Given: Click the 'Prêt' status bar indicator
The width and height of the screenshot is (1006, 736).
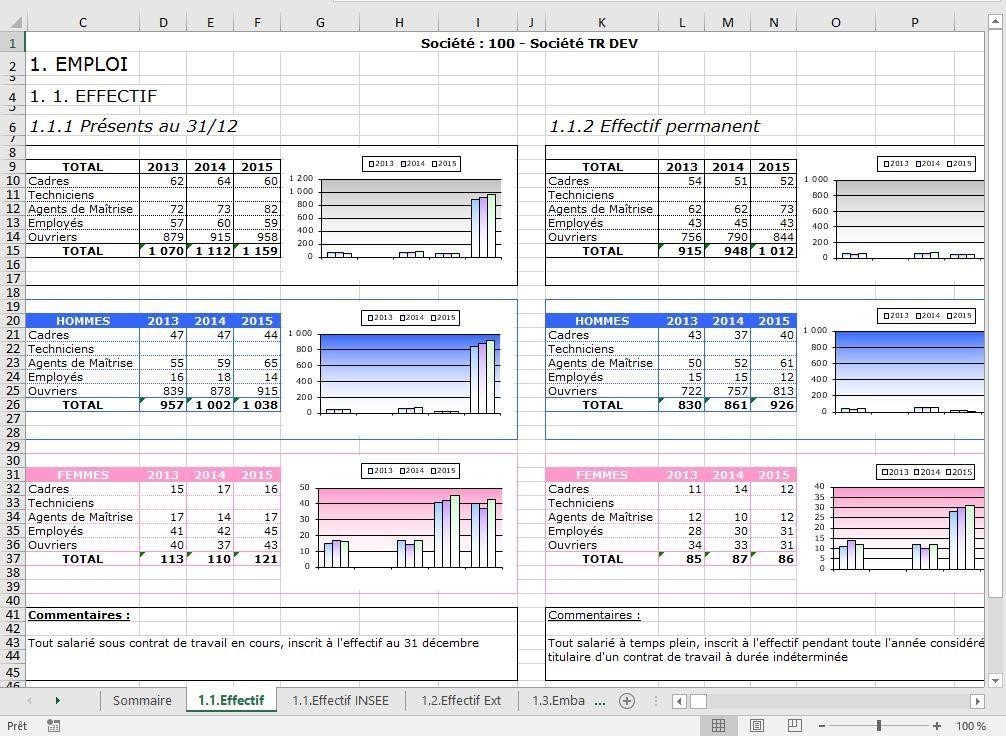Looking at the screenshot, I should (x=17, y=726).
